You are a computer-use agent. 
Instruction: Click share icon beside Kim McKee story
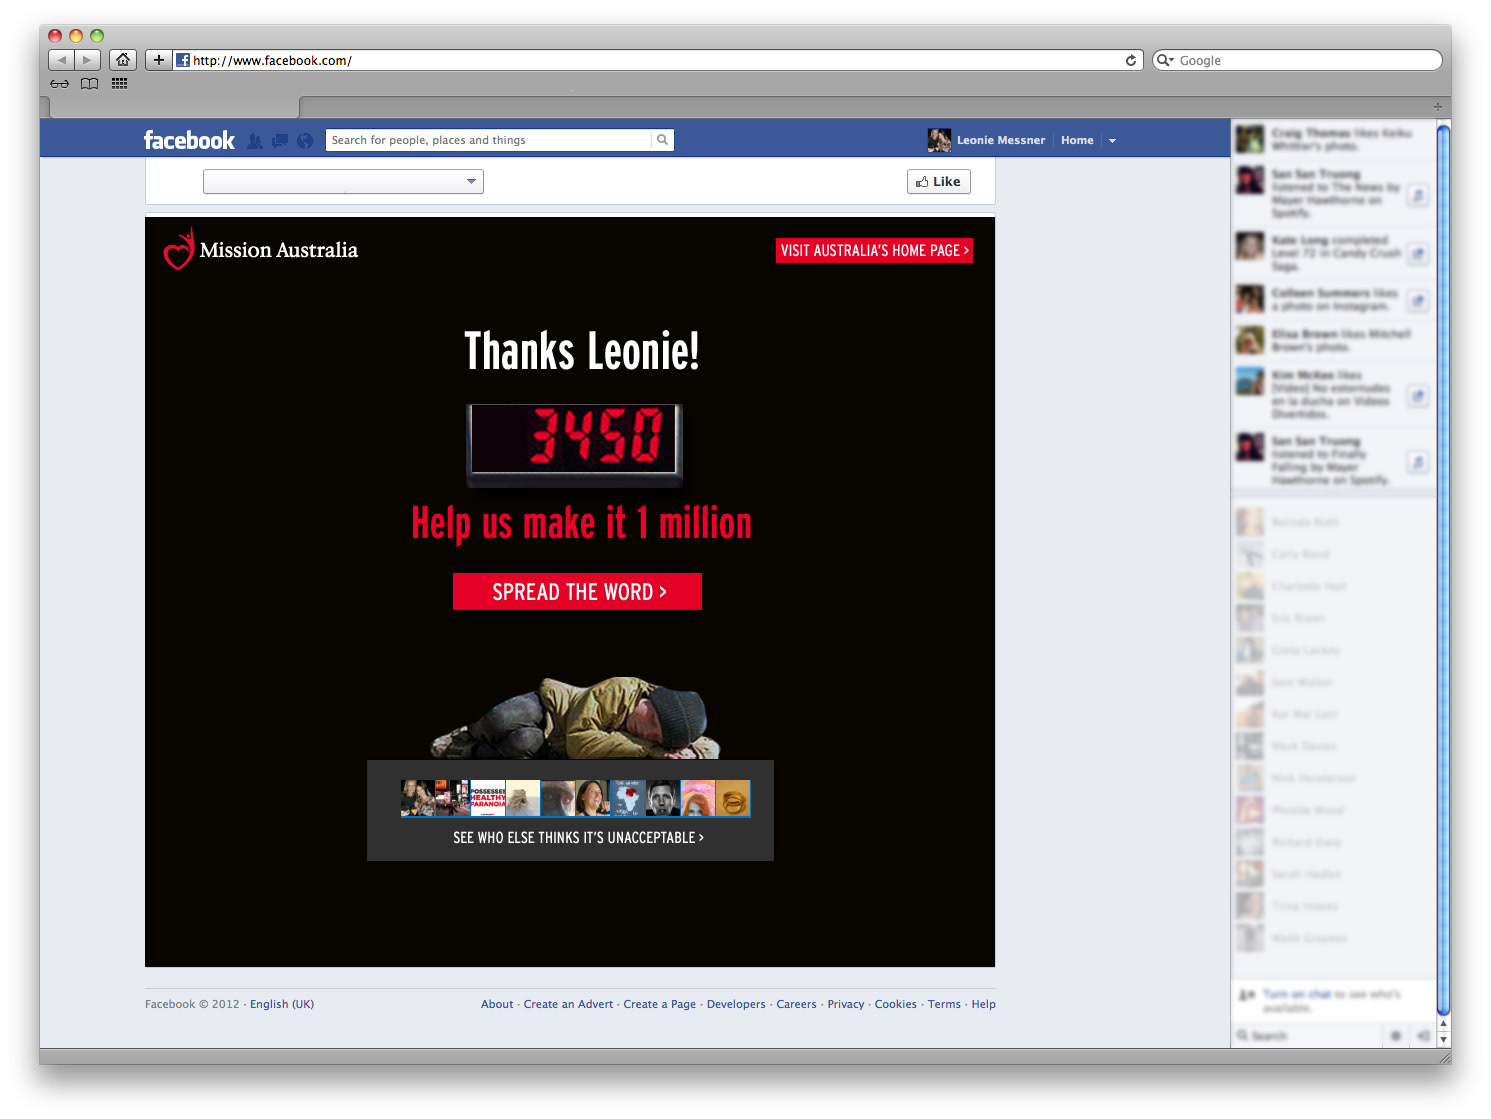pyautogui.click(x=1417, y=396)
